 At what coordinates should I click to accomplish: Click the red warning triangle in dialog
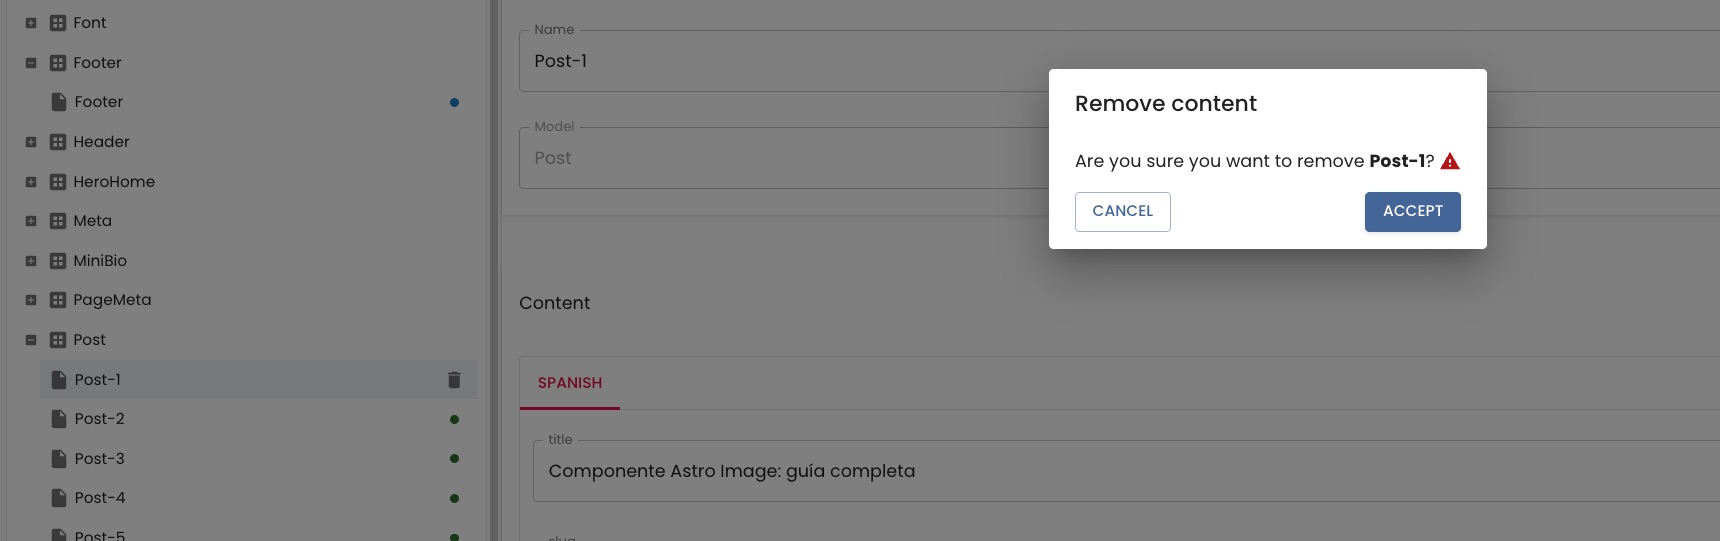1450,161
